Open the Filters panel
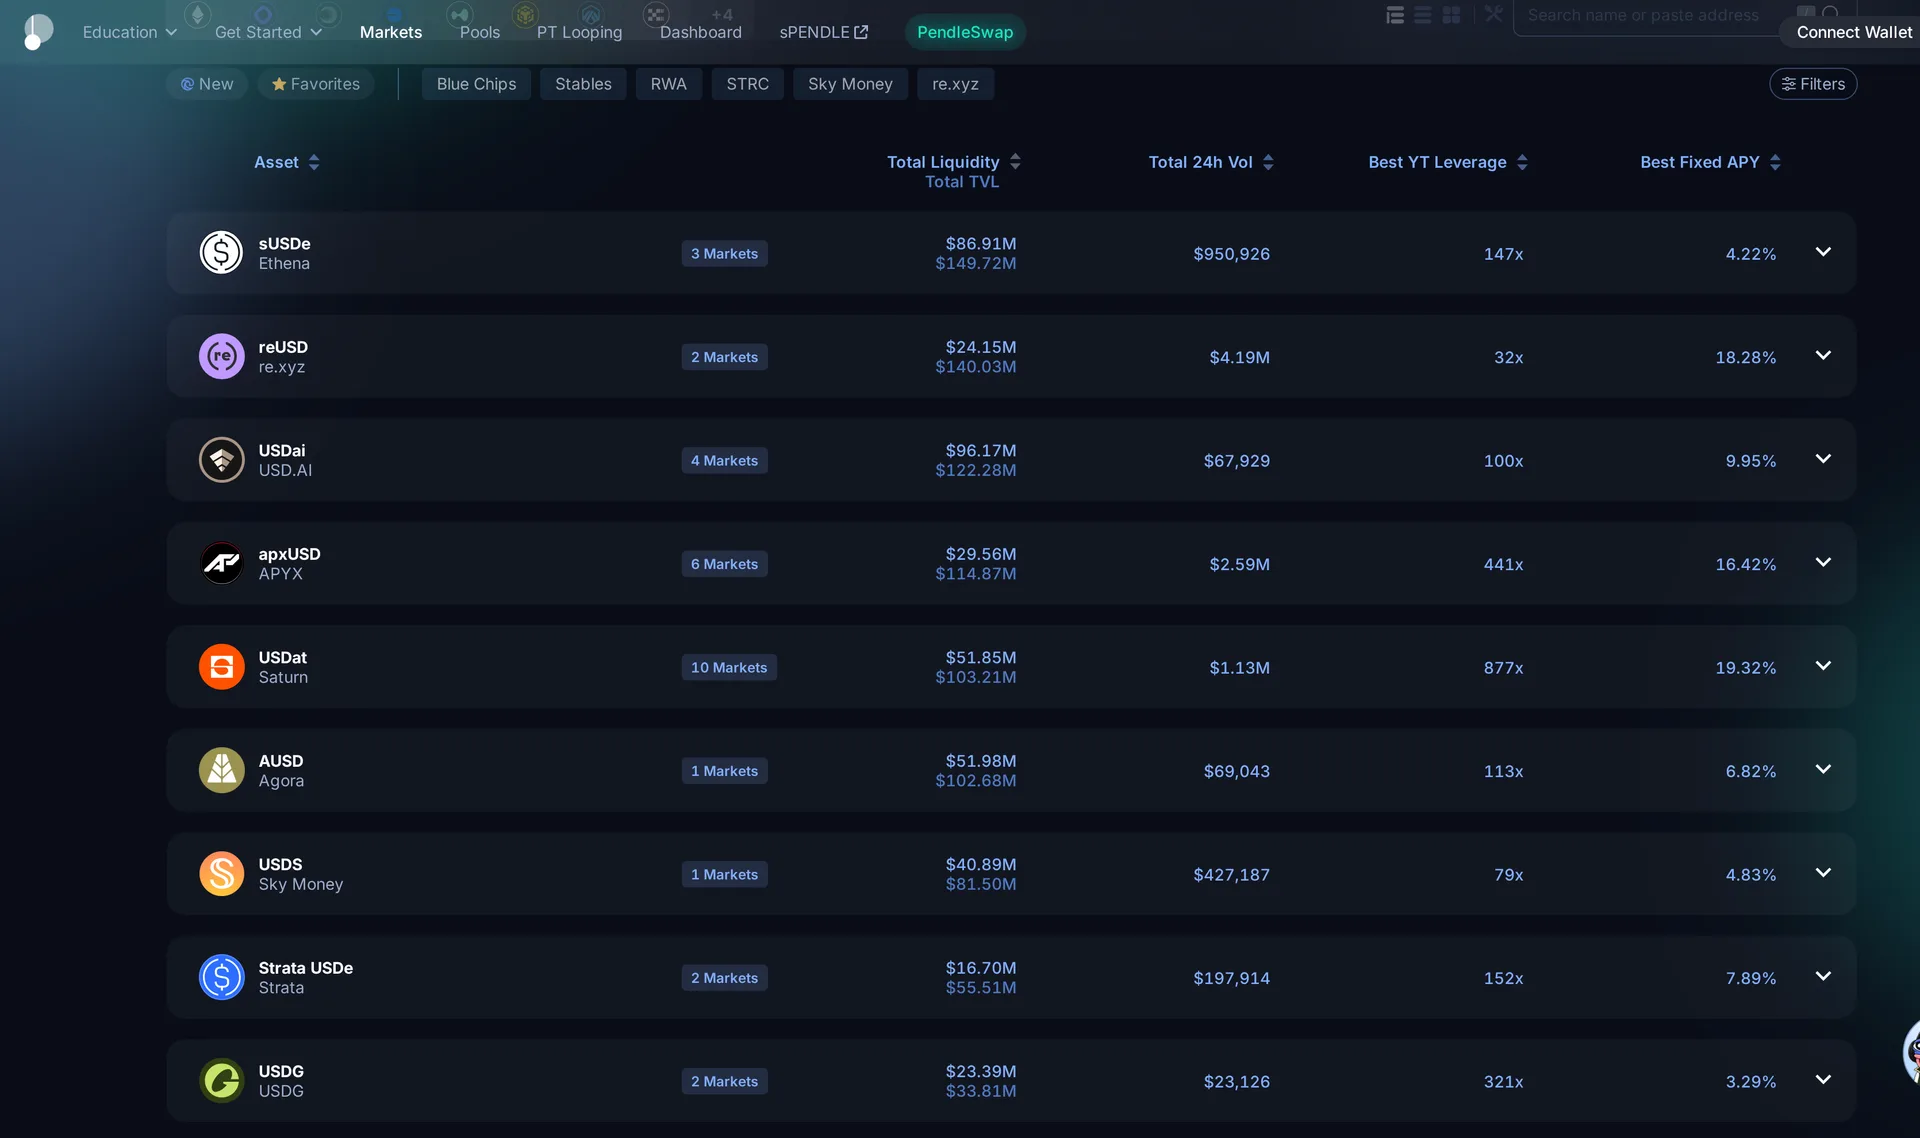The width and height of the screenshot is (1920, 1138). 1813,84
